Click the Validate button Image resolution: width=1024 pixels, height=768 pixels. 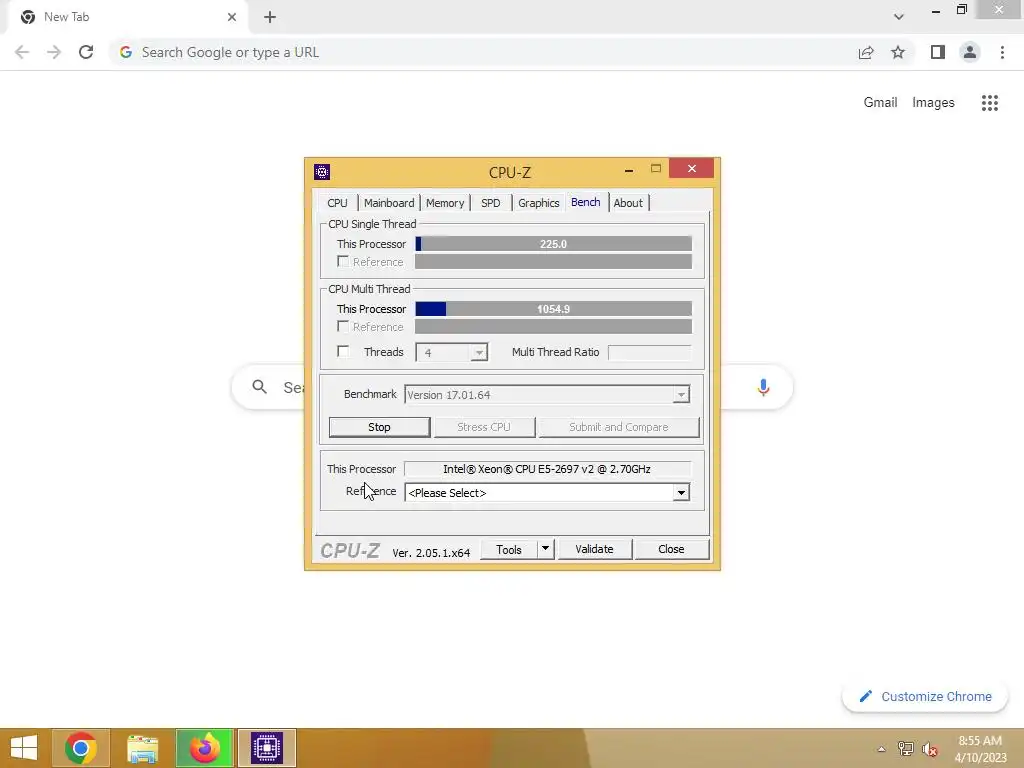594,549
